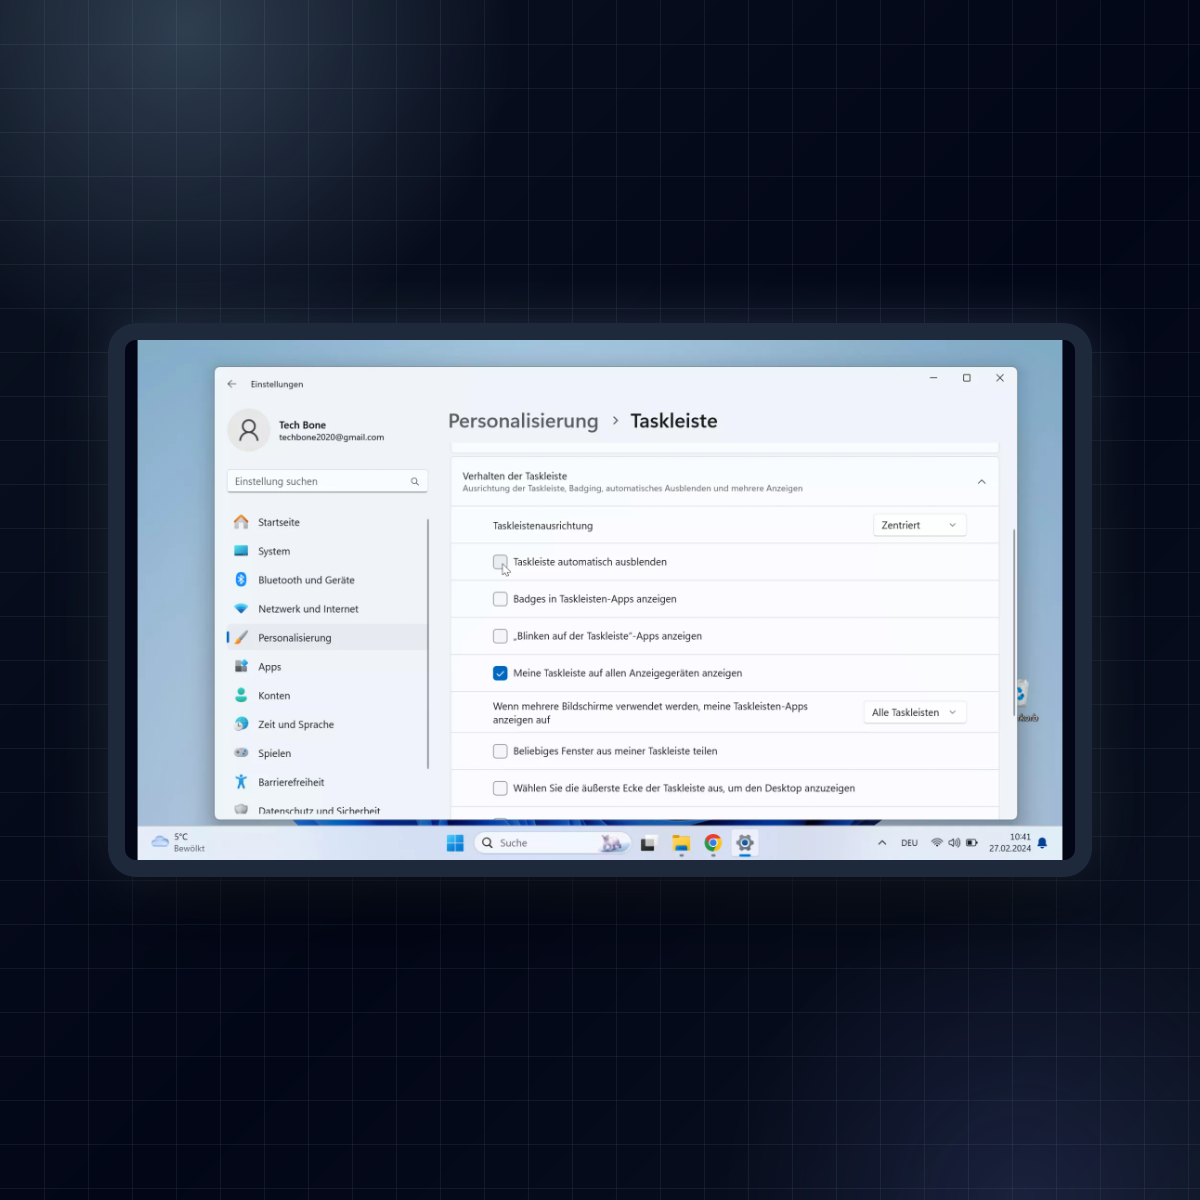
Task: Show hidden tray icons chevron
Action: point(882,843)
